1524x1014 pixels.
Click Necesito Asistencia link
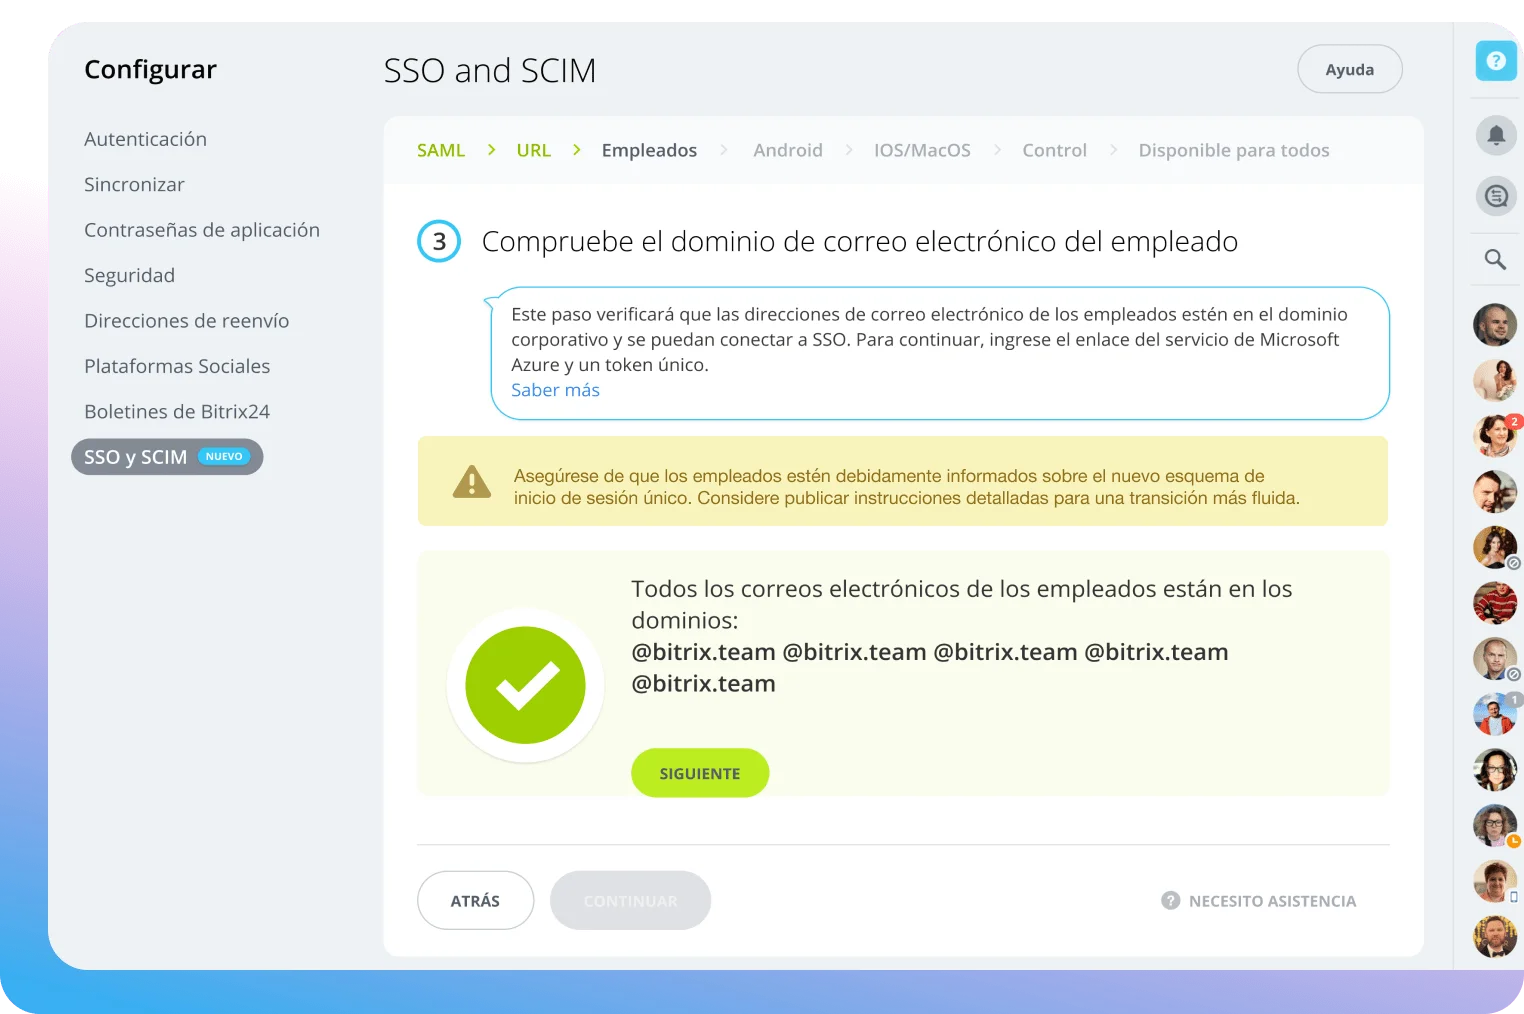point(1272,901)
